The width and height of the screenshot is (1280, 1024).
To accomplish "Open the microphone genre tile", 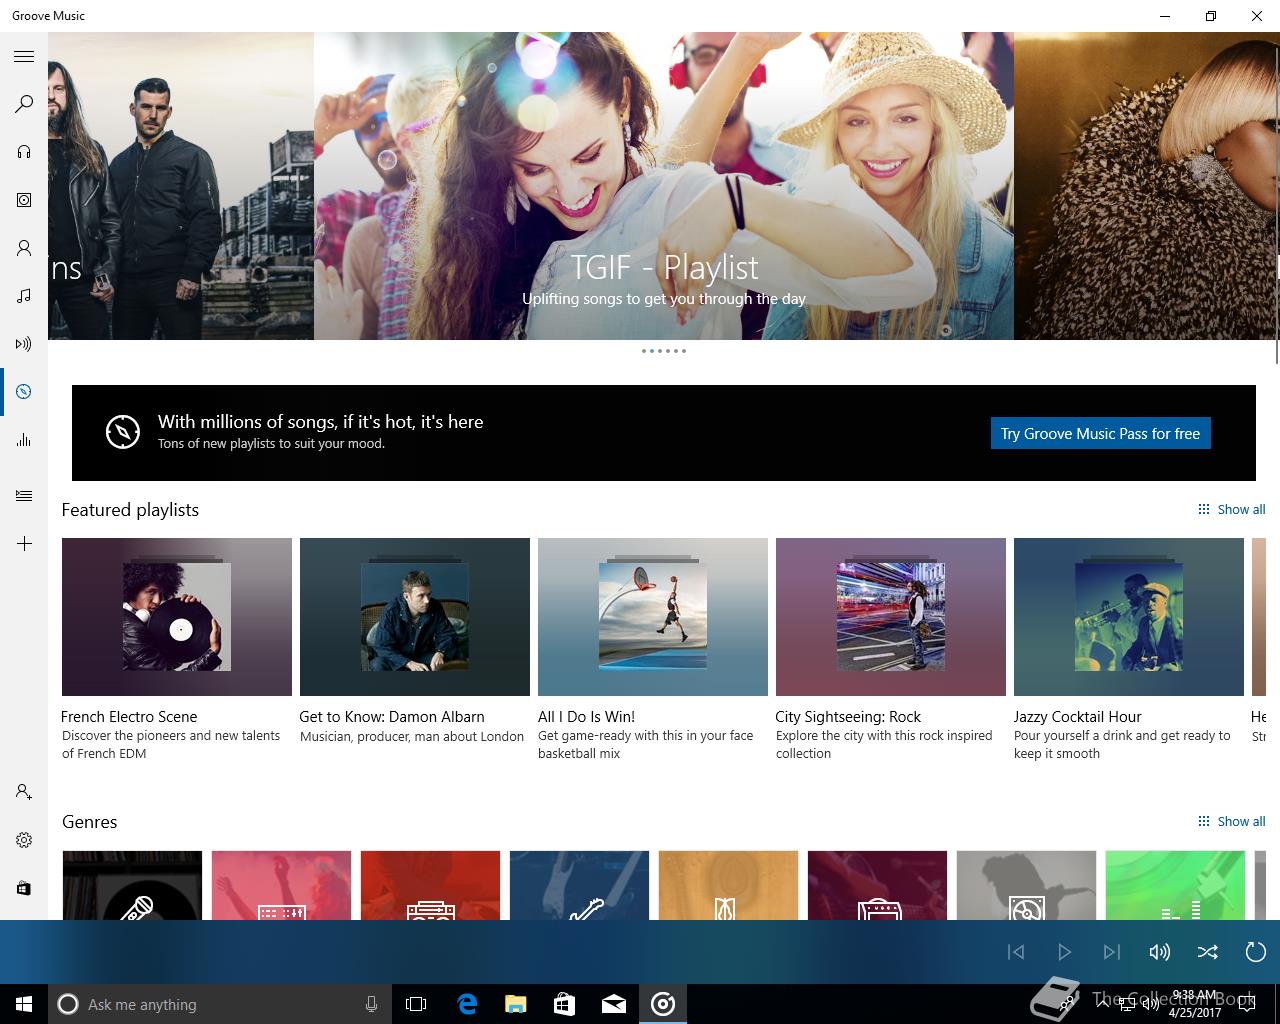I will pyautogui.click(x=132, y=885).
